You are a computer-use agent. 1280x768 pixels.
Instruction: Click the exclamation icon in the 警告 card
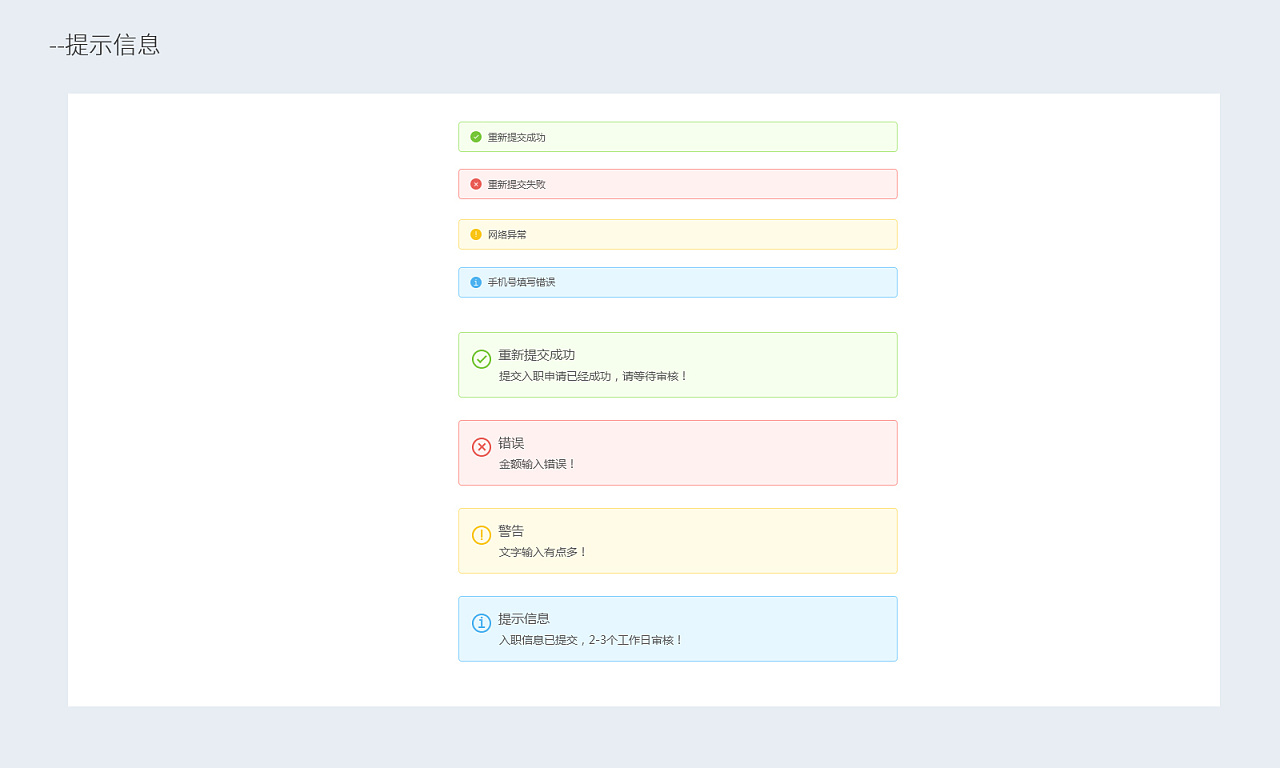pyautogui.click(x=481, y=536)
